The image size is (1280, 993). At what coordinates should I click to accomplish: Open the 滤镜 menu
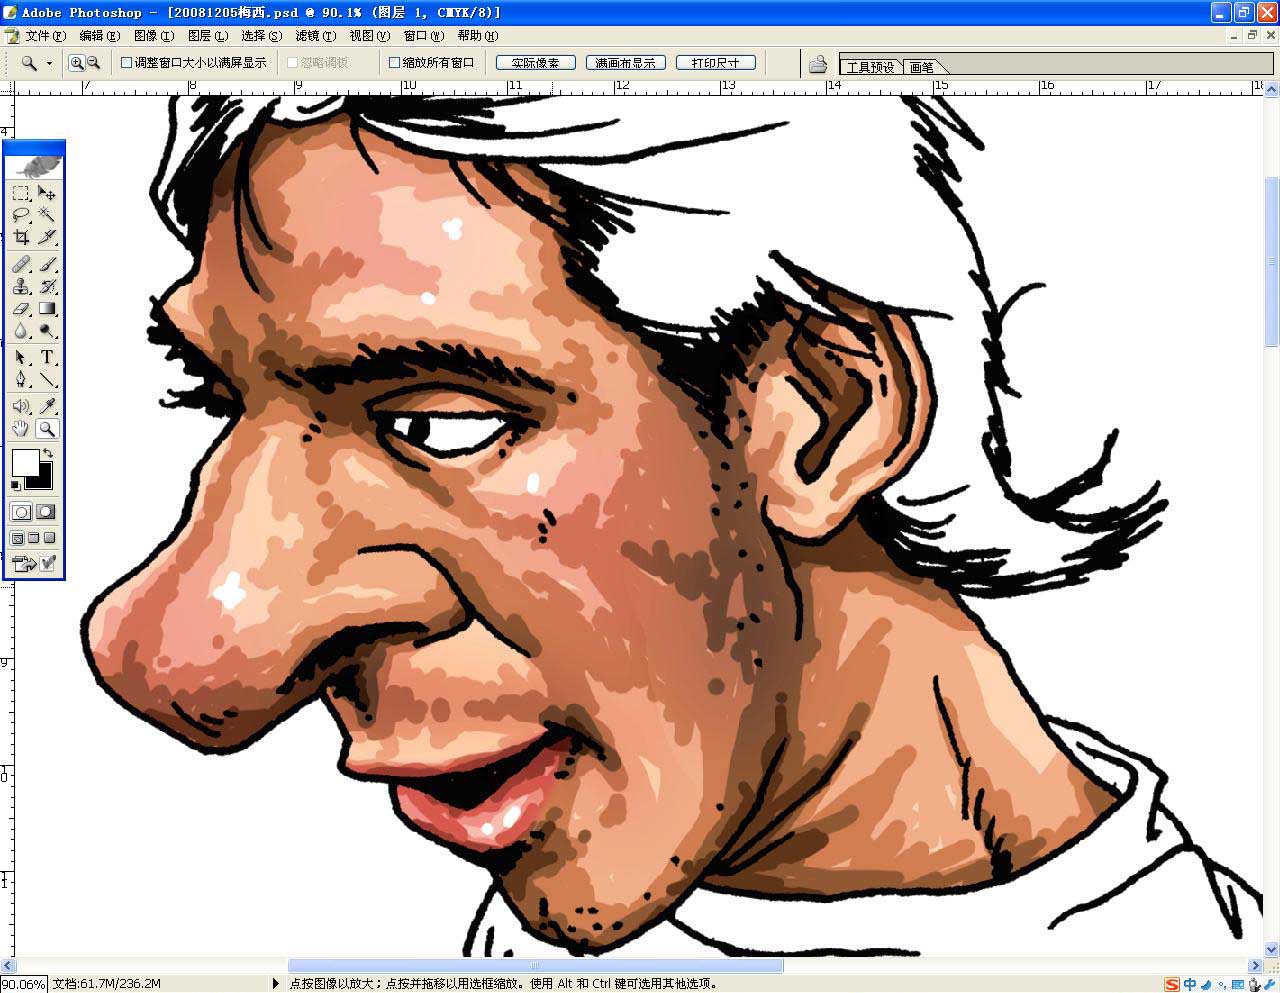pyautogui.click(x=315, y=36)
